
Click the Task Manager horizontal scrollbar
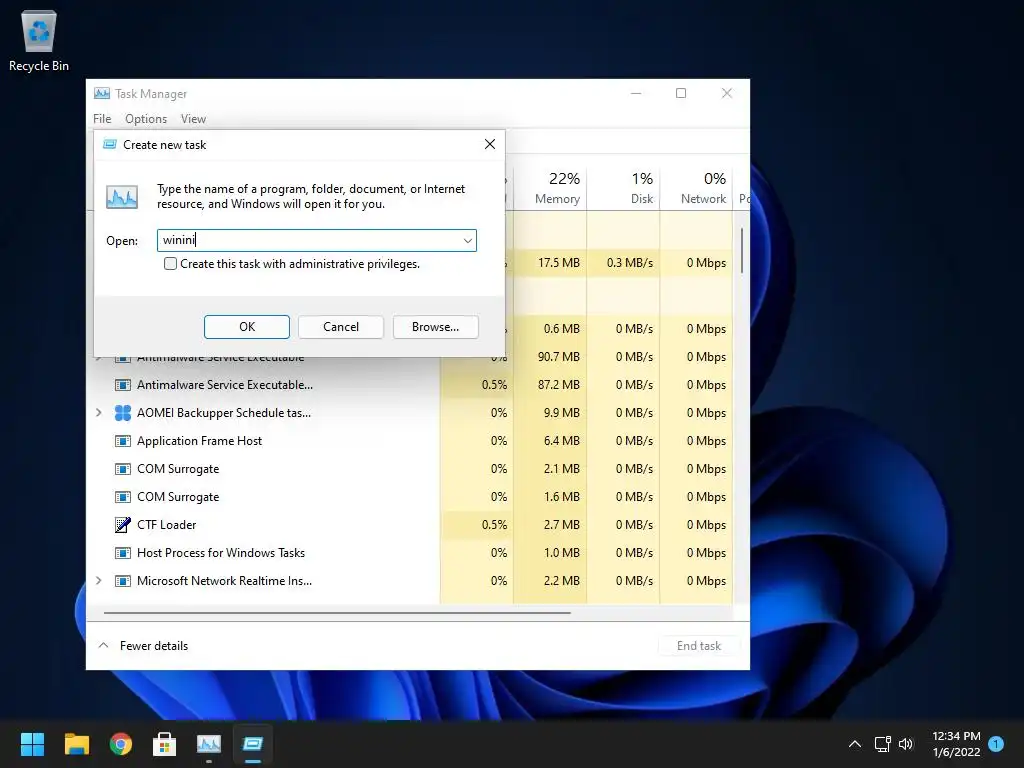click(337, 613)
